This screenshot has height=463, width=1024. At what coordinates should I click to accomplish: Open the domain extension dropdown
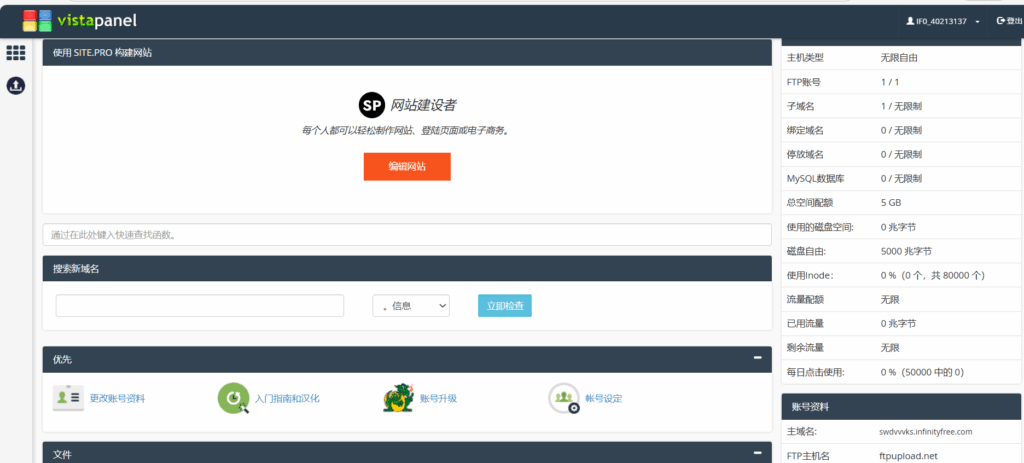(410, 306)
